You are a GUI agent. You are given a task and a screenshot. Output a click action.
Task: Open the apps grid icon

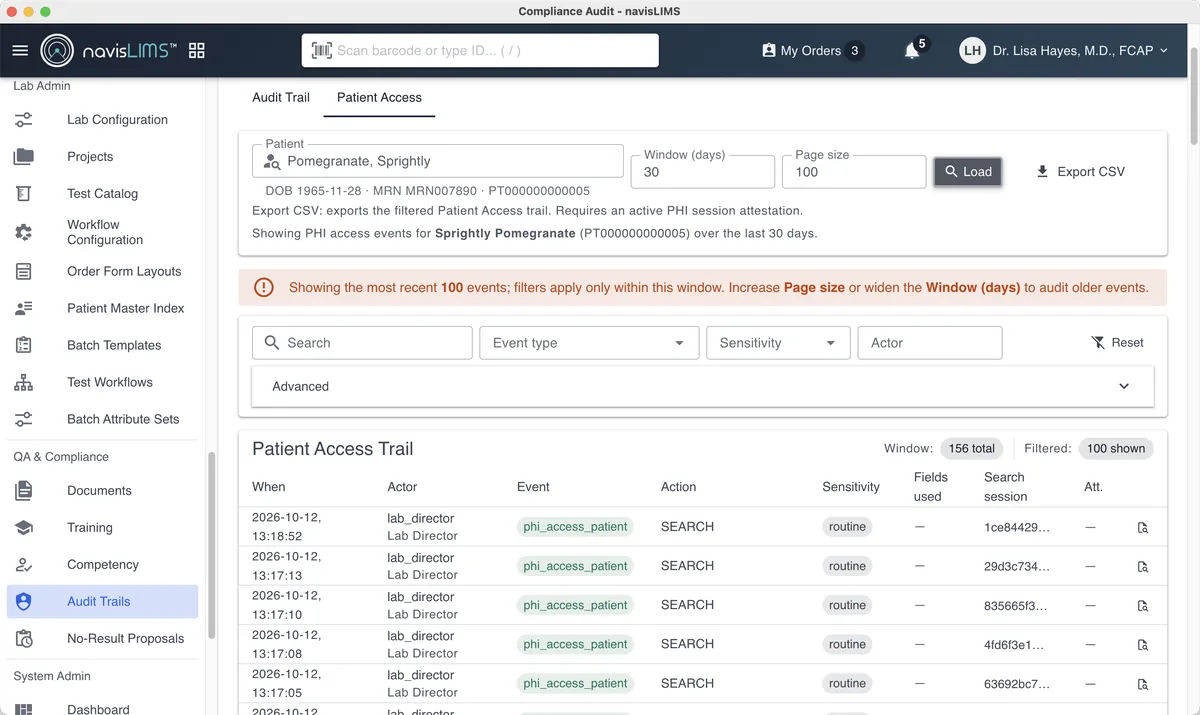(196, 50)
